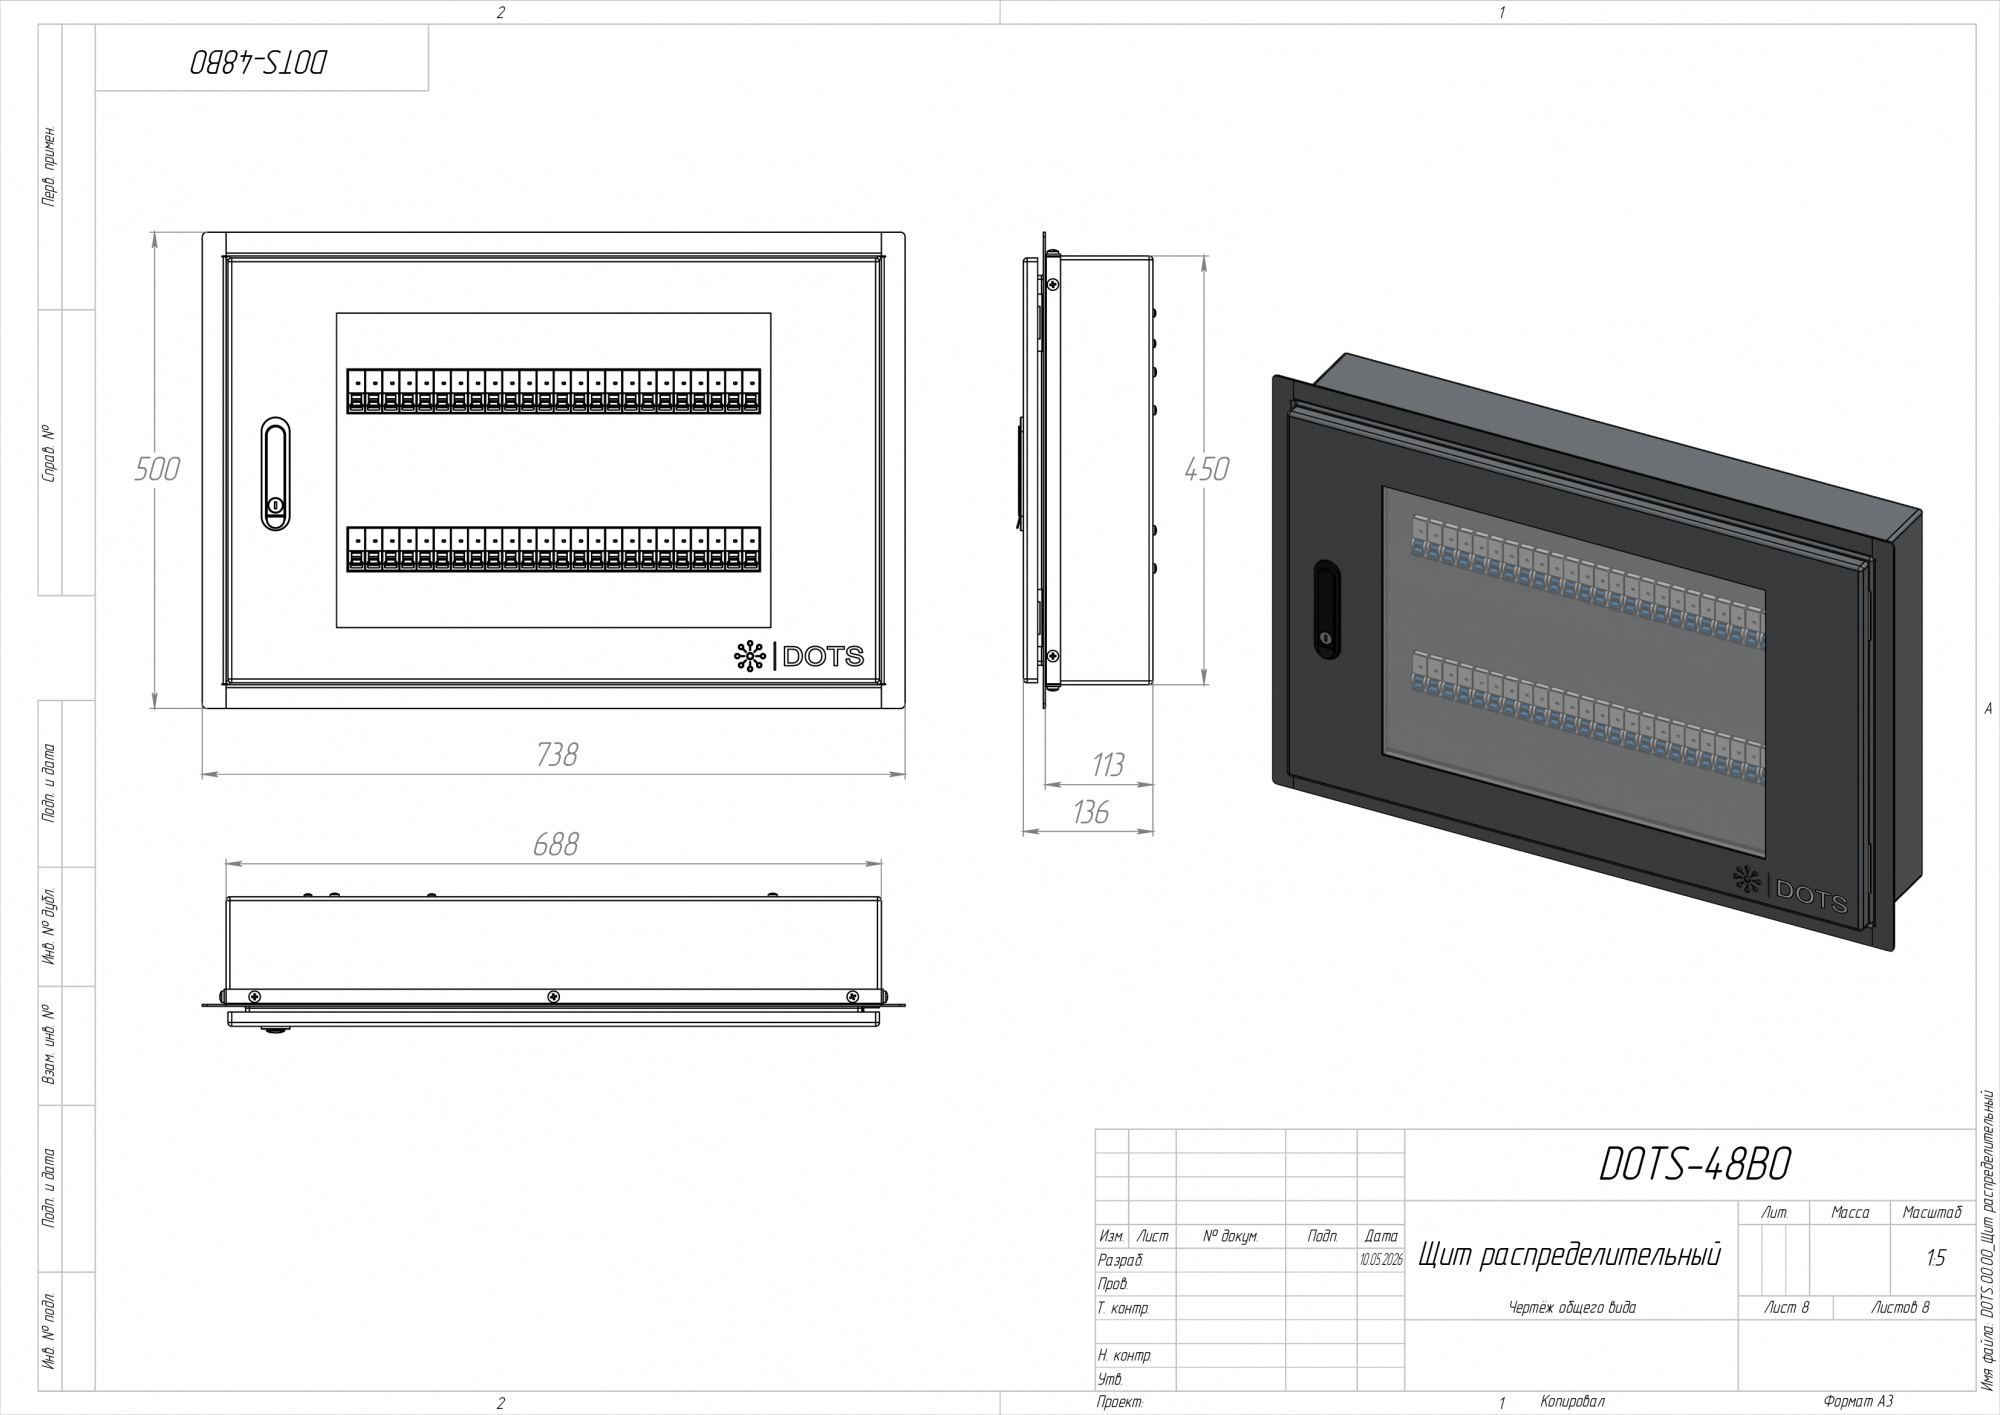Click the "Инв. № подл." side label

[x=49, y=1331]
